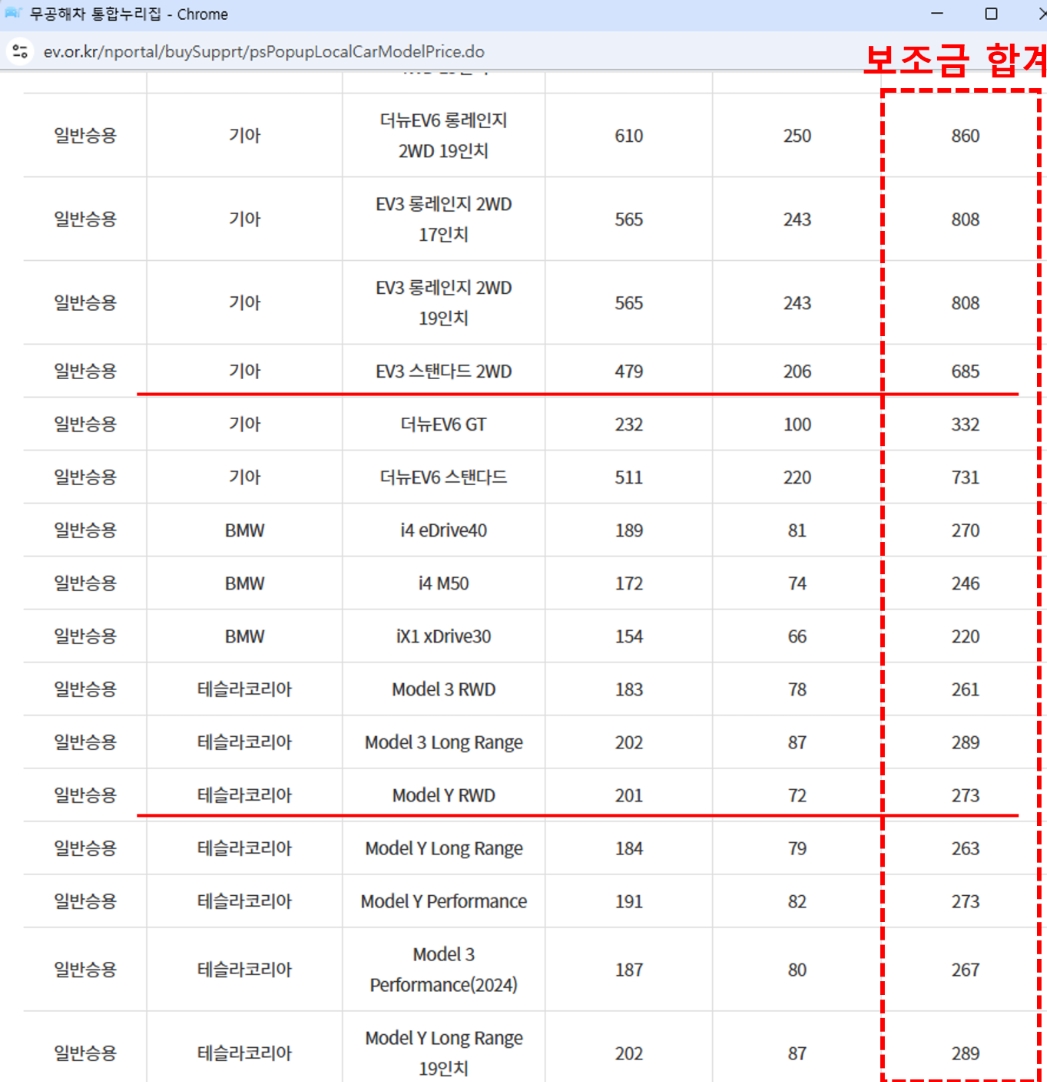Click the 206 local subsidy value
The image size is (1047, 1082).
pos(797,371)
